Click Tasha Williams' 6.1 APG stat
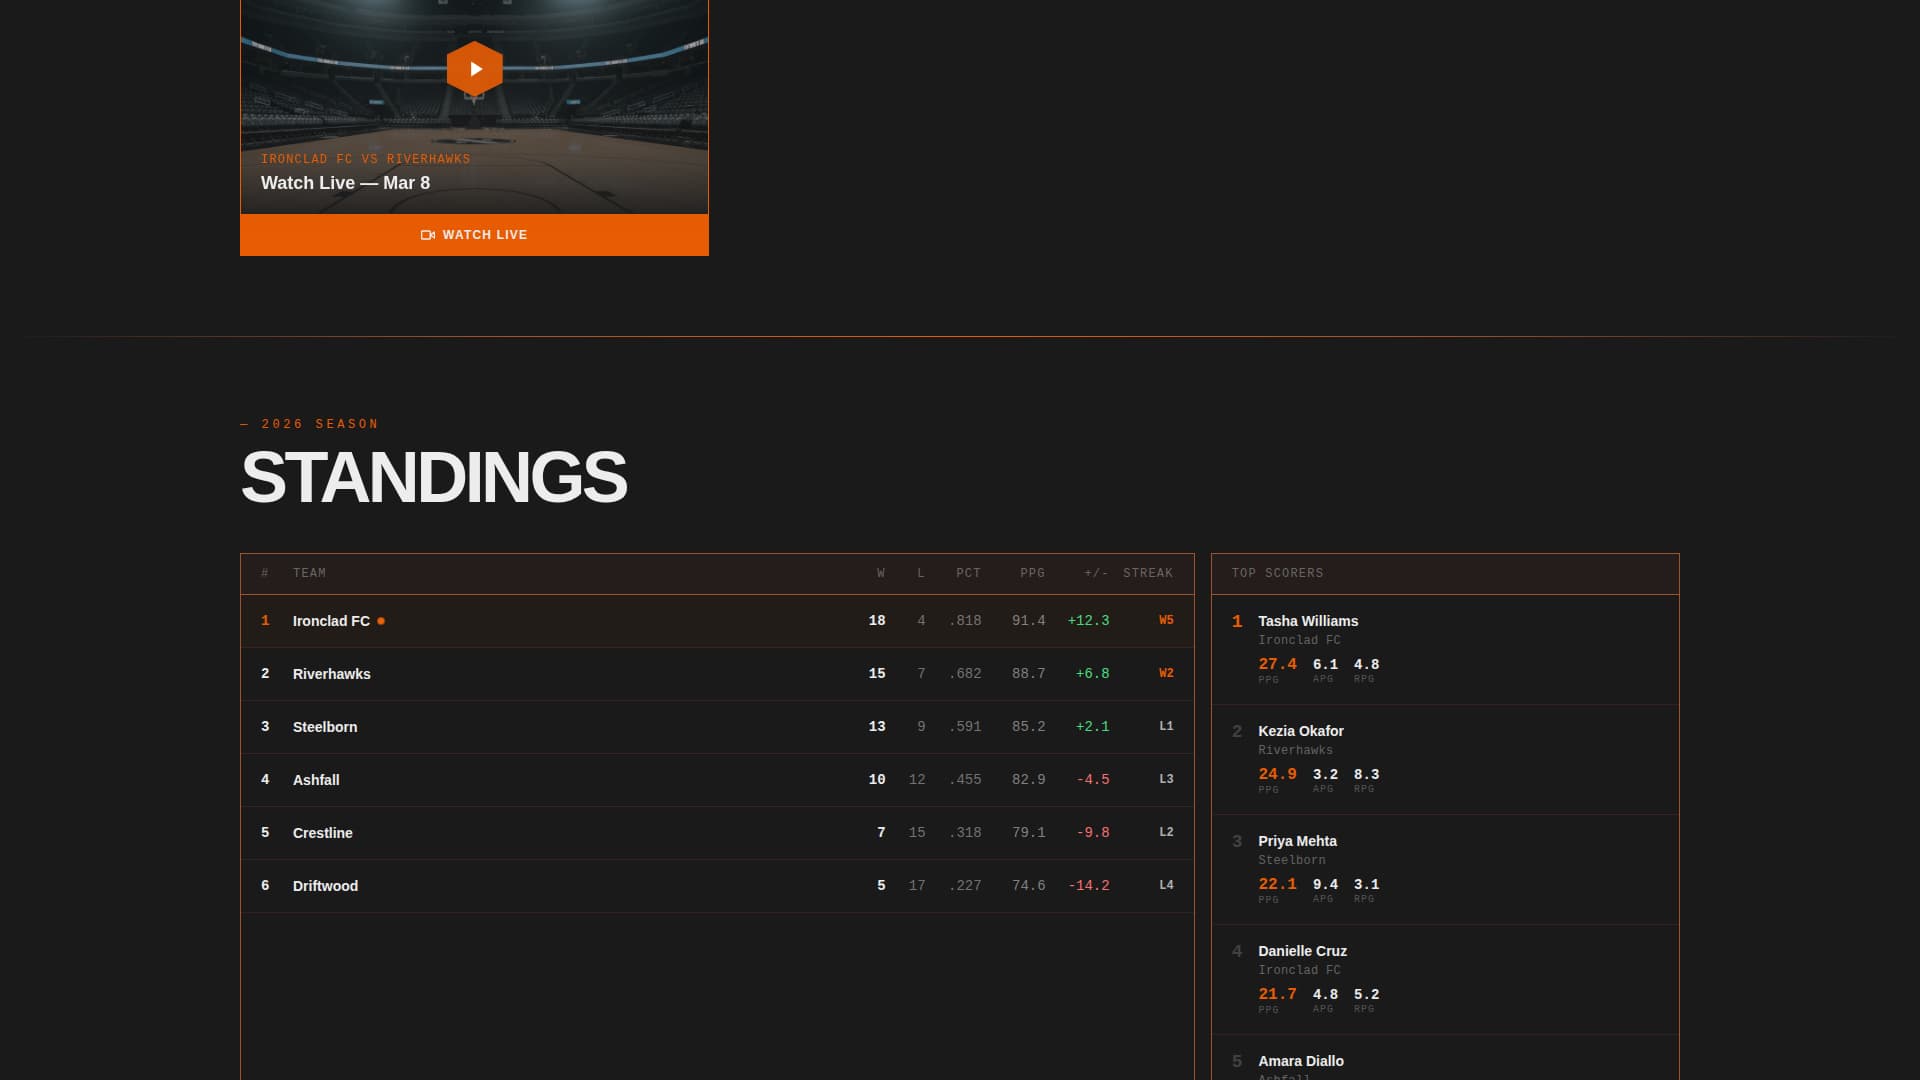Screen dimensions: 1920x1080 click(1325, 665)
